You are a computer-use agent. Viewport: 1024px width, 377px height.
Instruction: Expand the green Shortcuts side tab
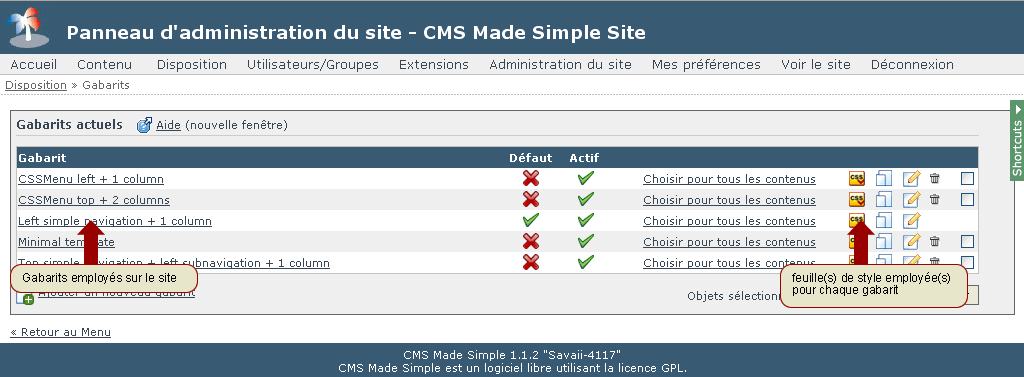1017,141
